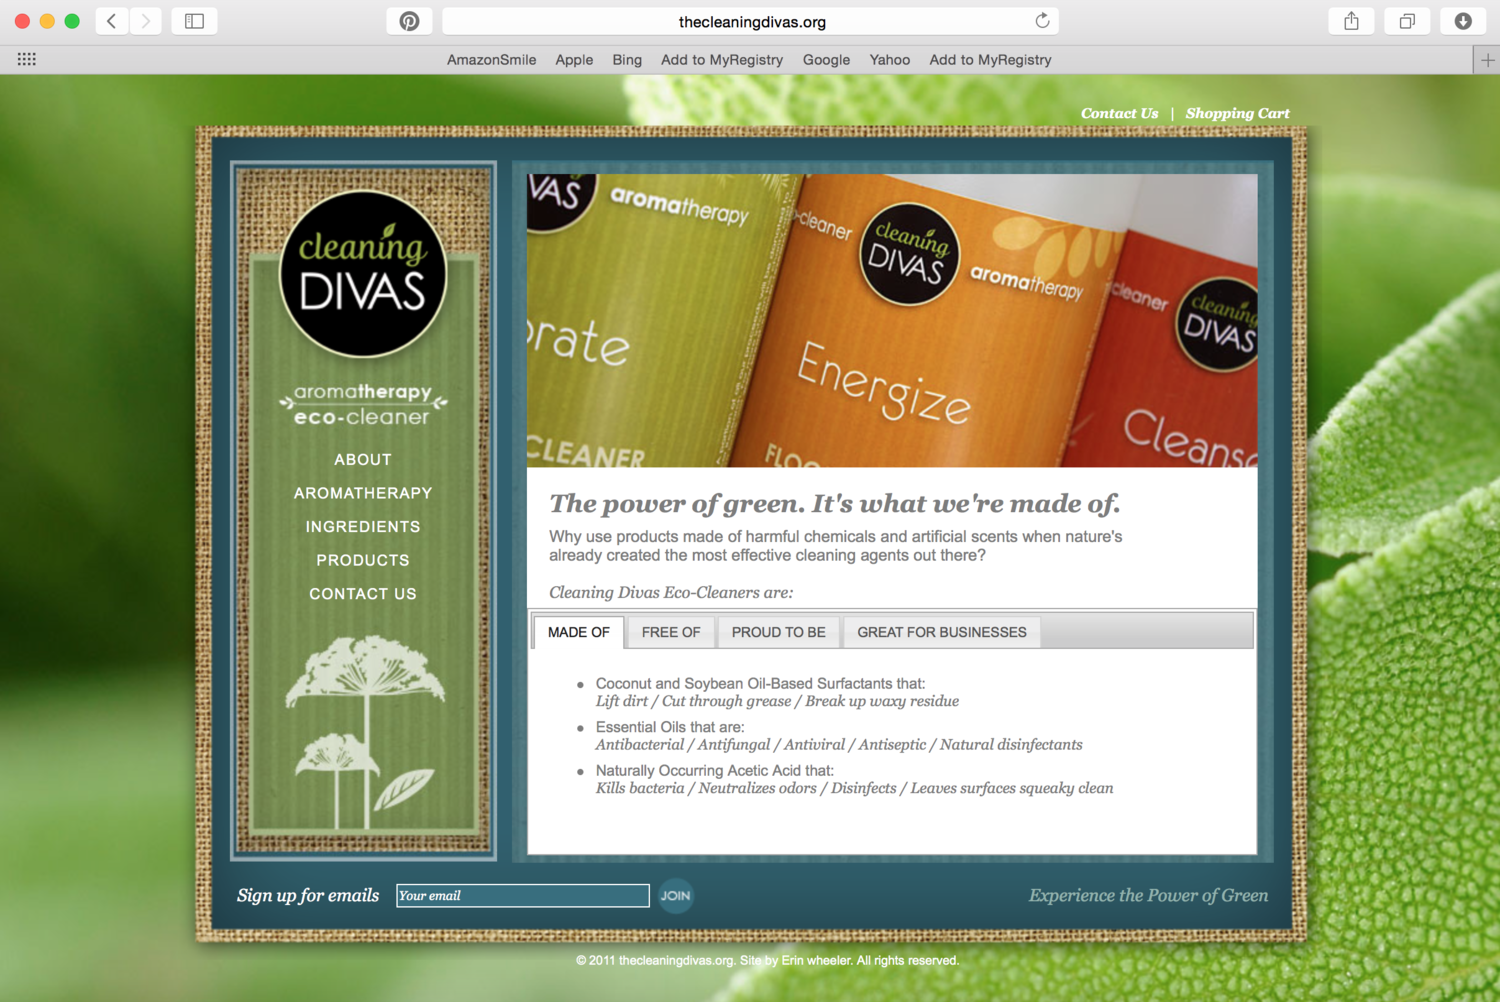Click the thecleaningdivas.org address bar
This screenshot has width=1500, height=1002.
[x=751, y=21]
